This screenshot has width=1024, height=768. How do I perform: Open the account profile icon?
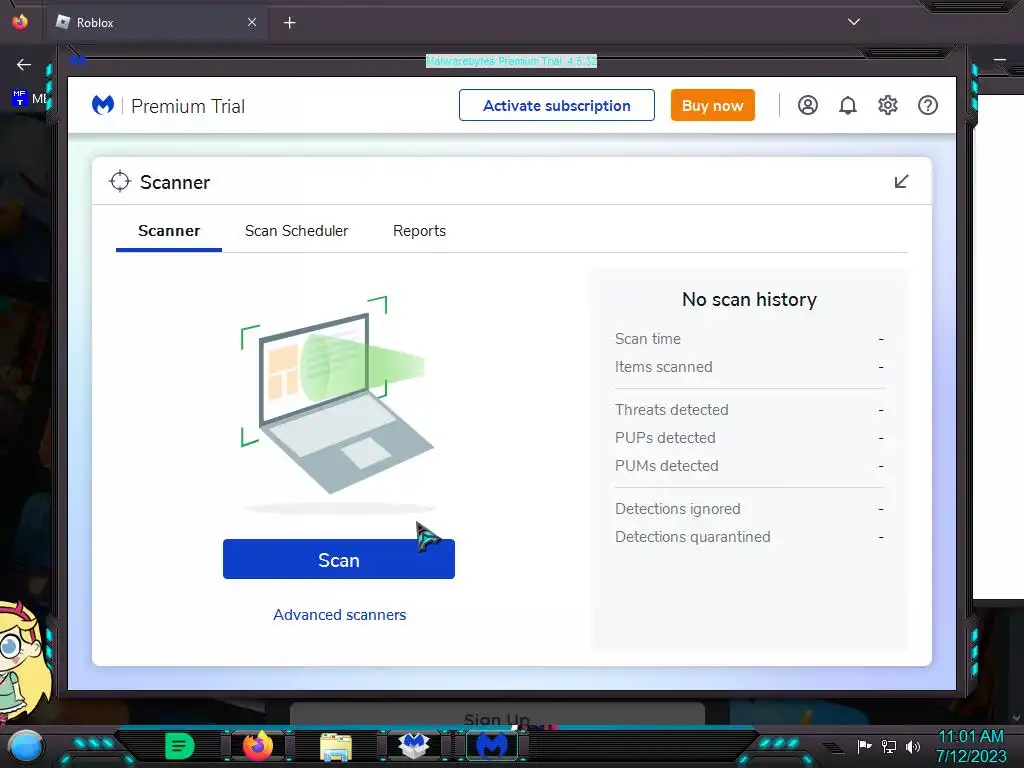[808, 105]
